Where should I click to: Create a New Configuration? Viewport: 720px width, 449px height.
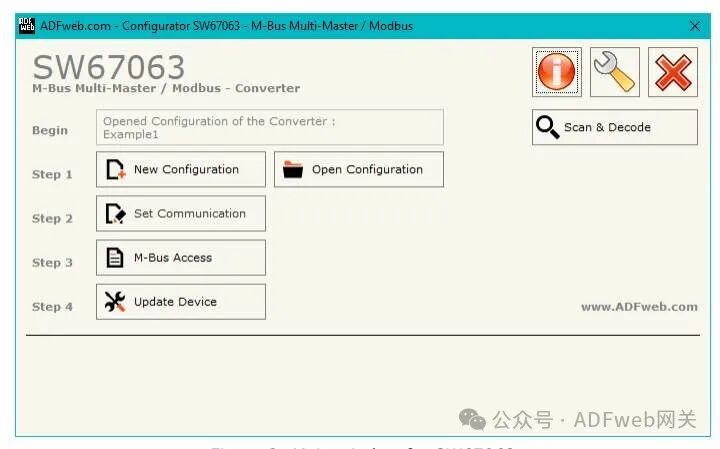coord(181,170)
